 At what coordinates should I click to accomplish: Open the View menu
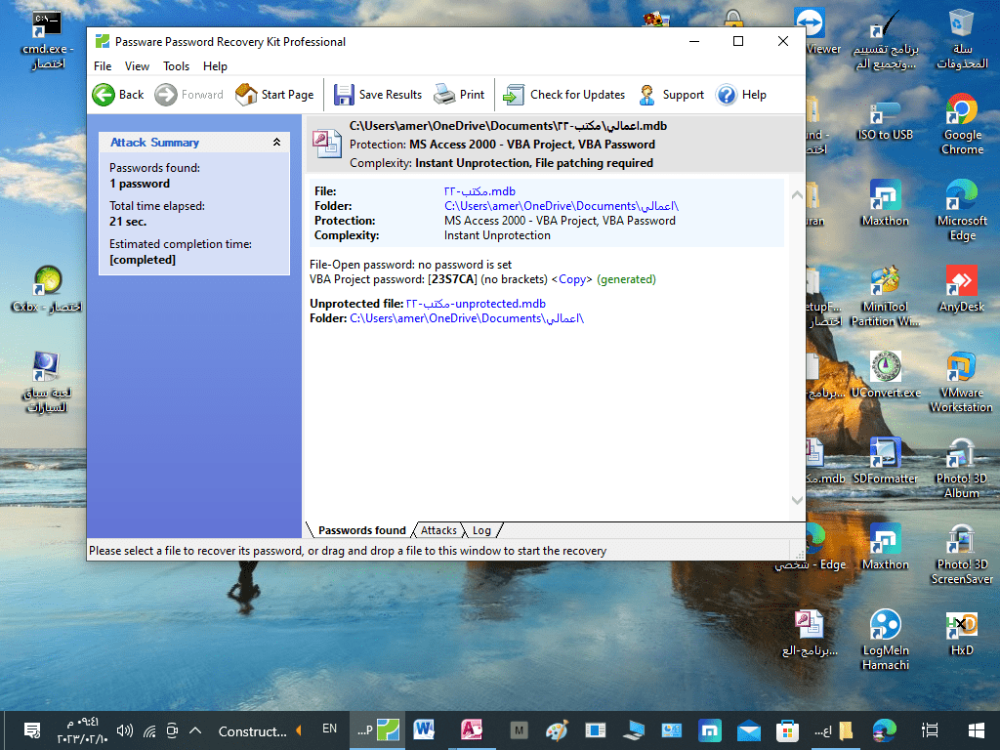[136, 66]
